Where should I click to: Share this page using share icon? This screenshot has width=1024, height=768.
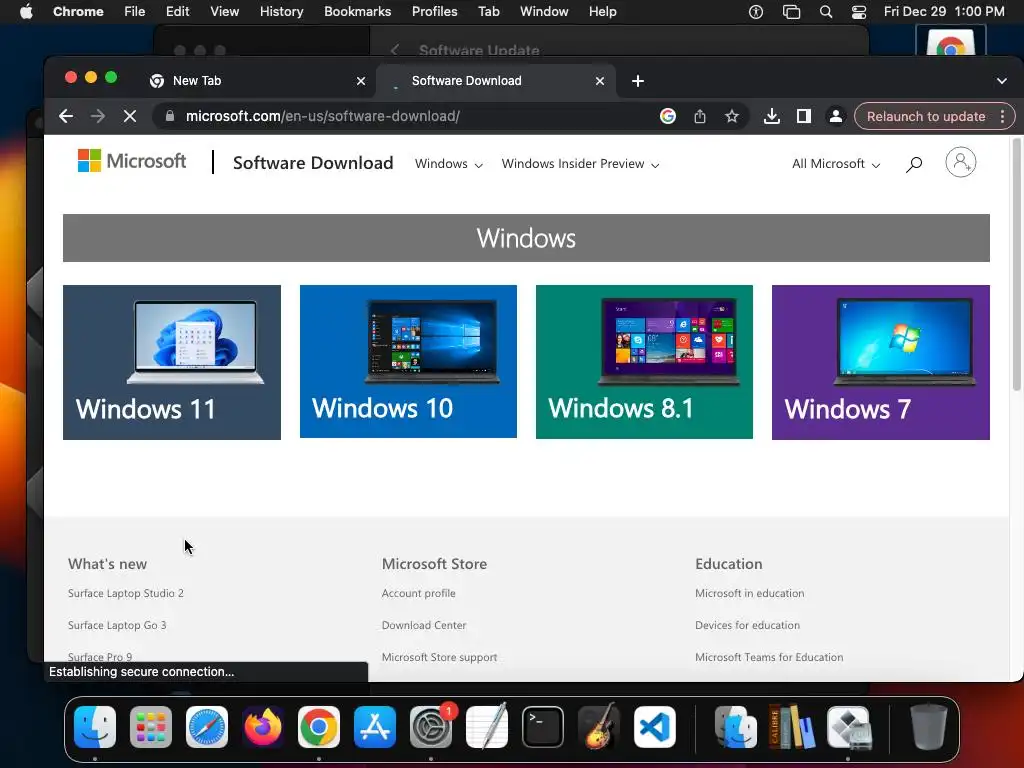click(x=699, y=116)
